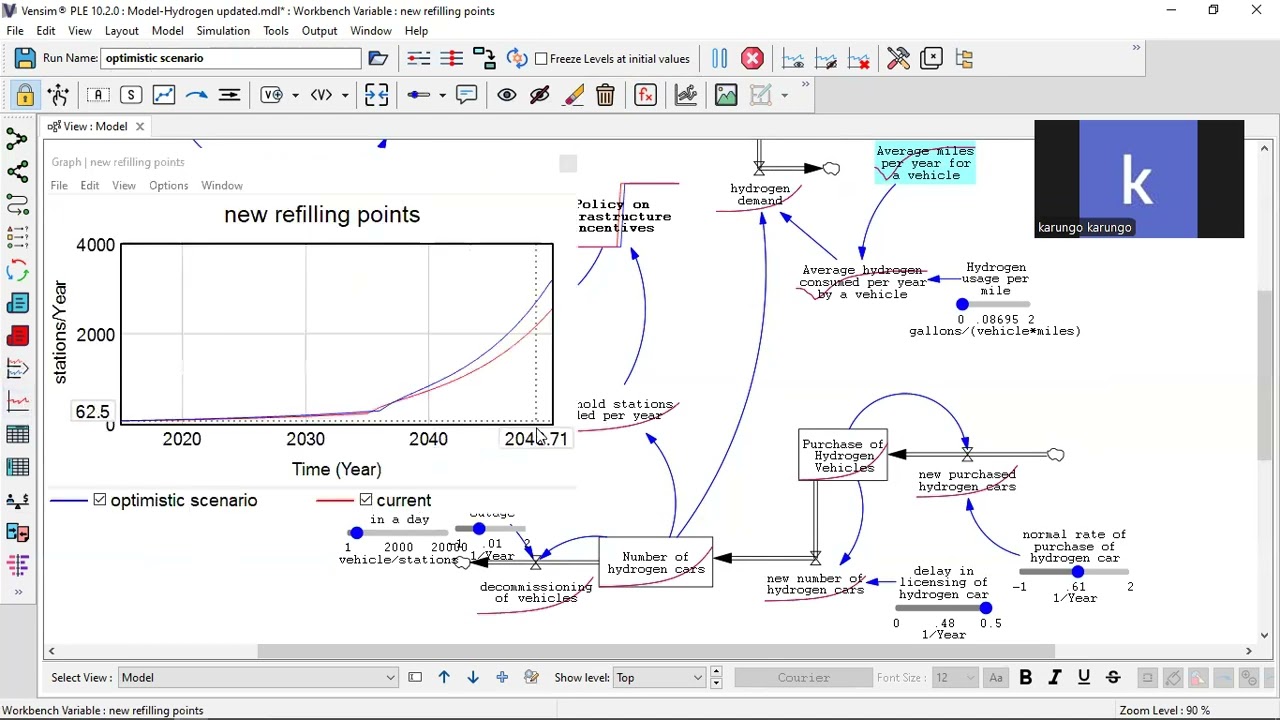The height and width of the screenshot is (720, 1280).
Task: Click delay in licensing hydrogen car slider
Action: (x=943, y=608)
